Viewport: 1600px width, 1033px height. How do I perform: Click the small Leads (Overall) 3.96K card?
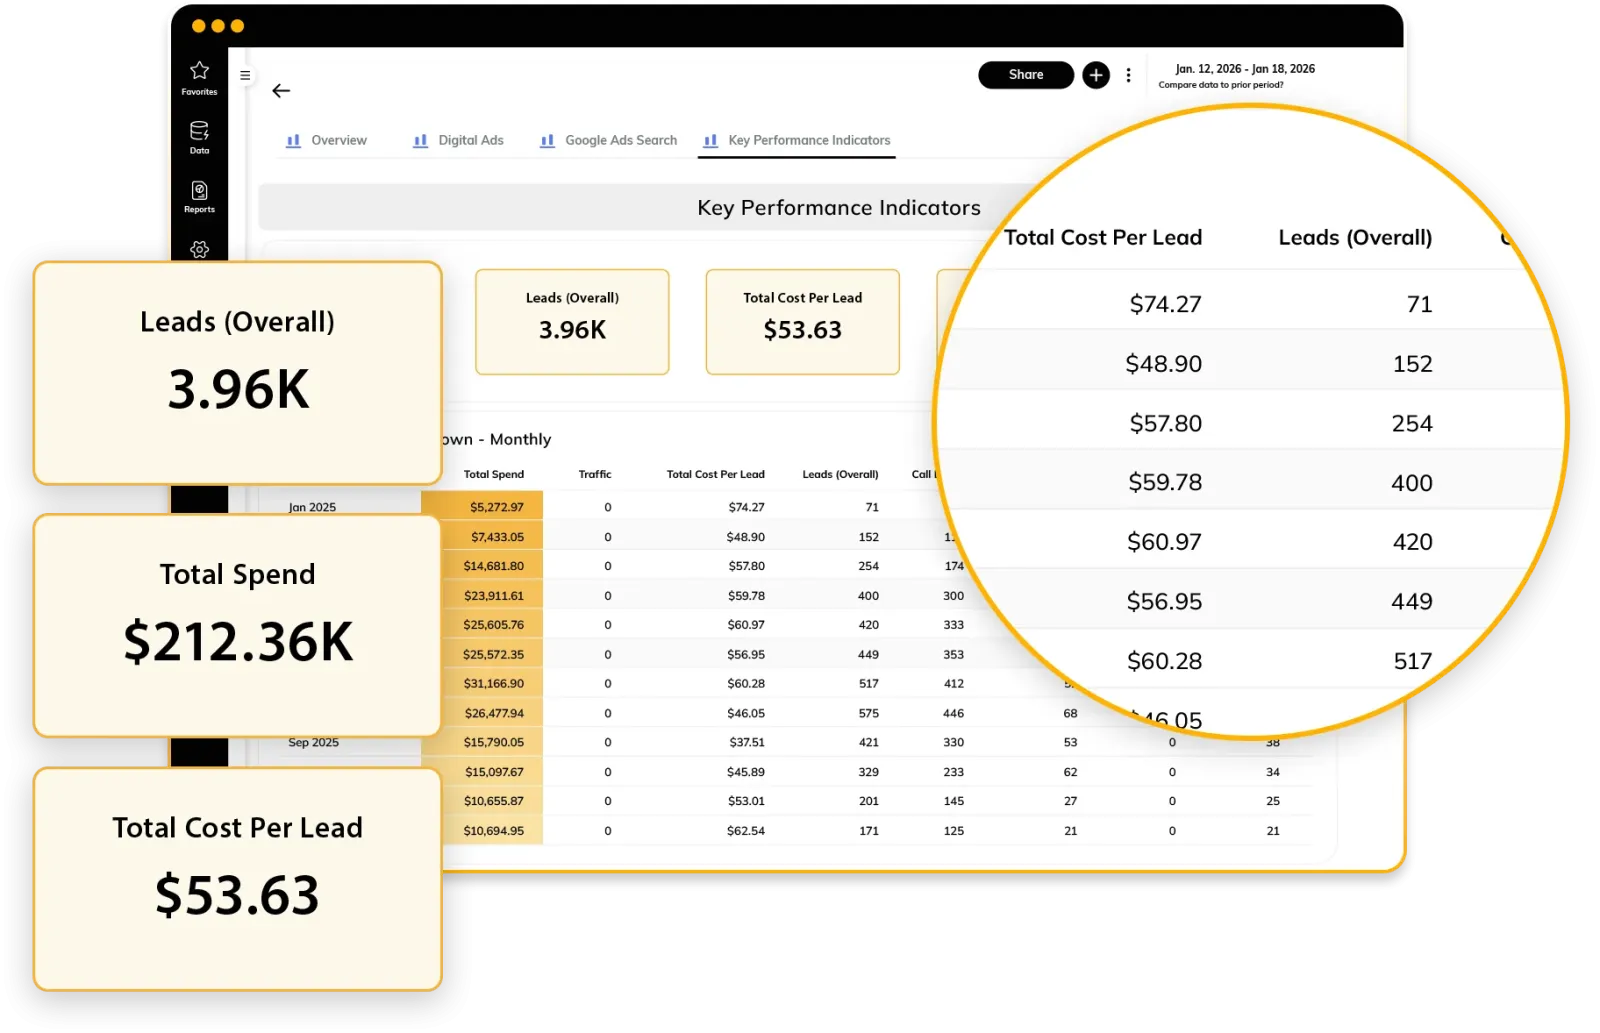(x=572, y=322)
